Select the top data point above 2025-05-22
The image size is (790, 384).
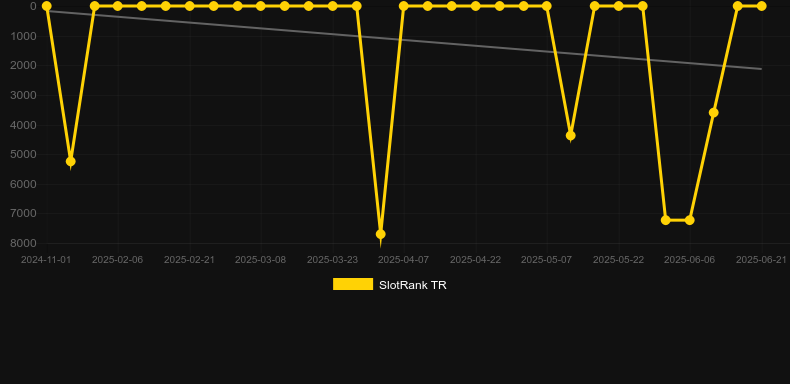pos(618,6)
